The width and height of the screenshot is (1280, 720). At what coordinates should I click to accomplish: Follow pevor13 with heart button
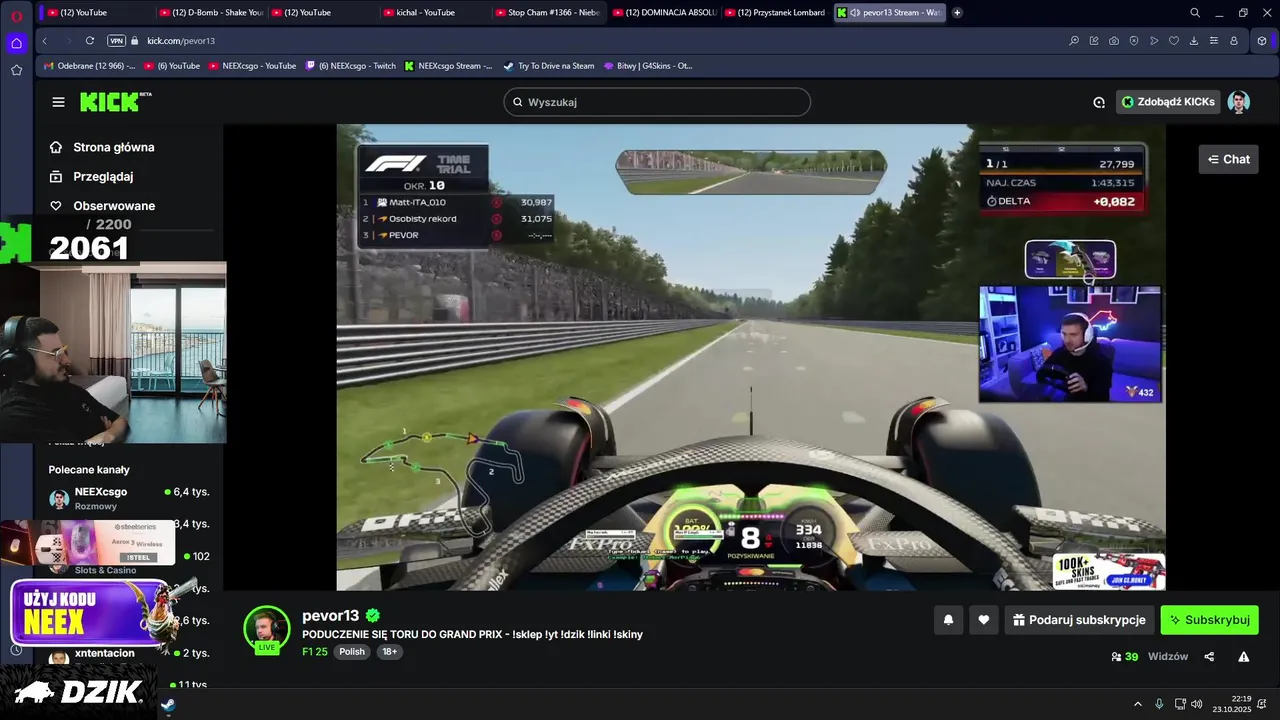984,620
